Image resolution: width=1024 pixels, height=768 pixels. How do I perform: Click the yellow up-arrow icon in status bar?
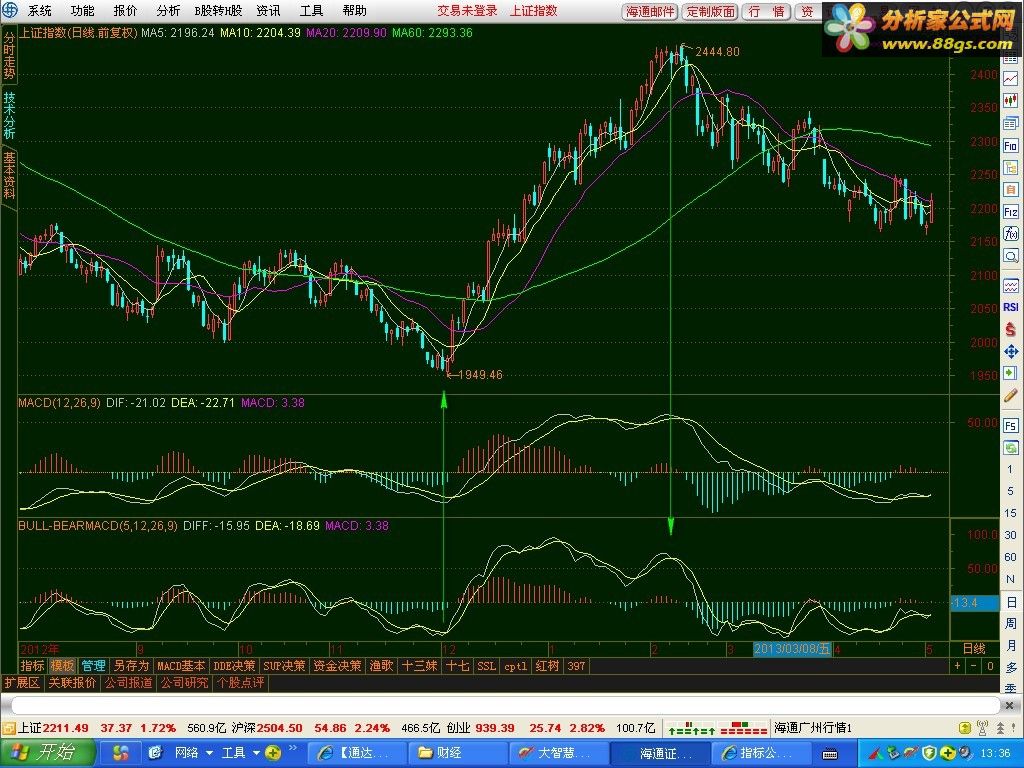pos(965,728)
